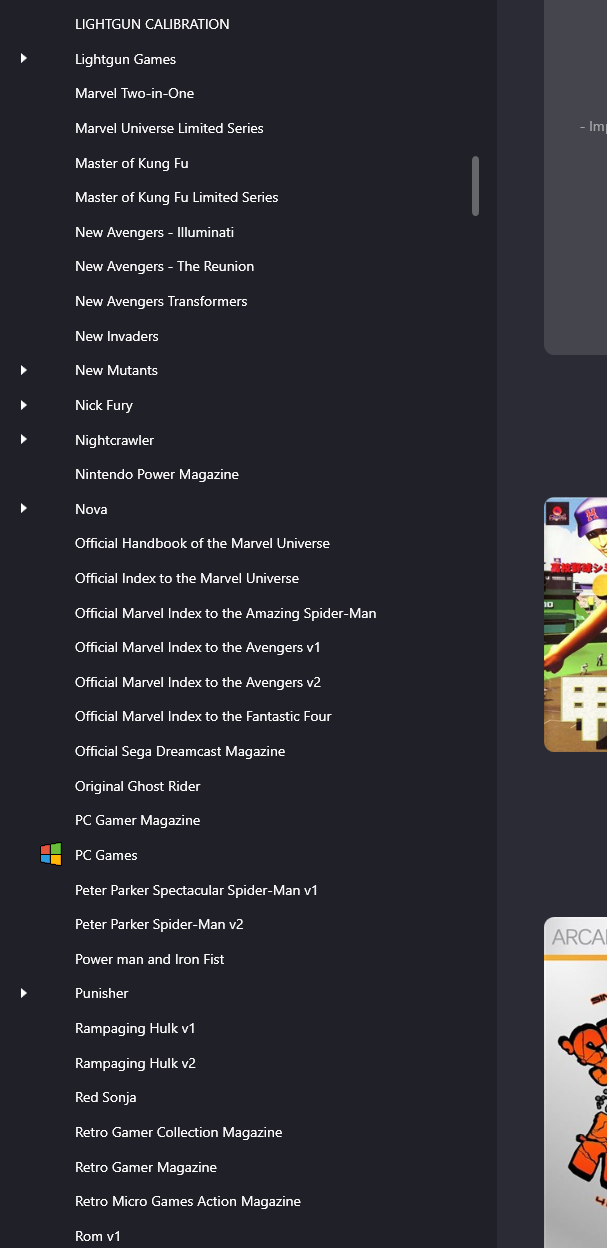Select Lightgun Games label
This screenshot has width=607, height=1248.
pyautogui.click(x=125, y=59)
